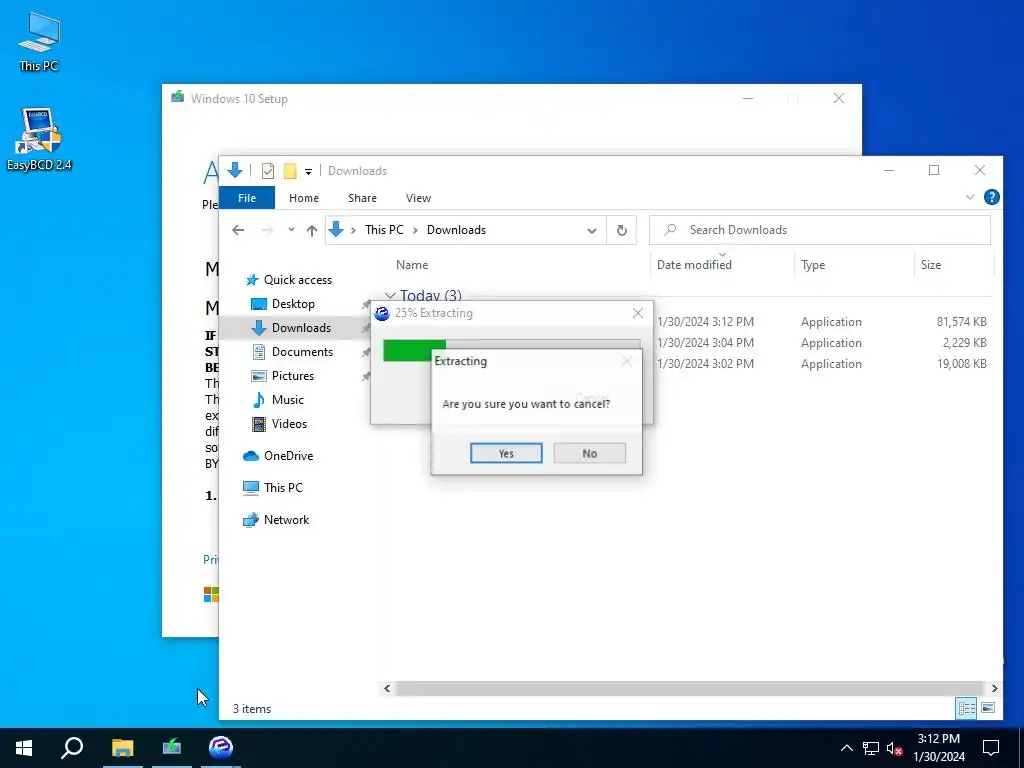The image size is (1024, 768).
Task: Go back using the back arrow
Action: coord(238,230)
